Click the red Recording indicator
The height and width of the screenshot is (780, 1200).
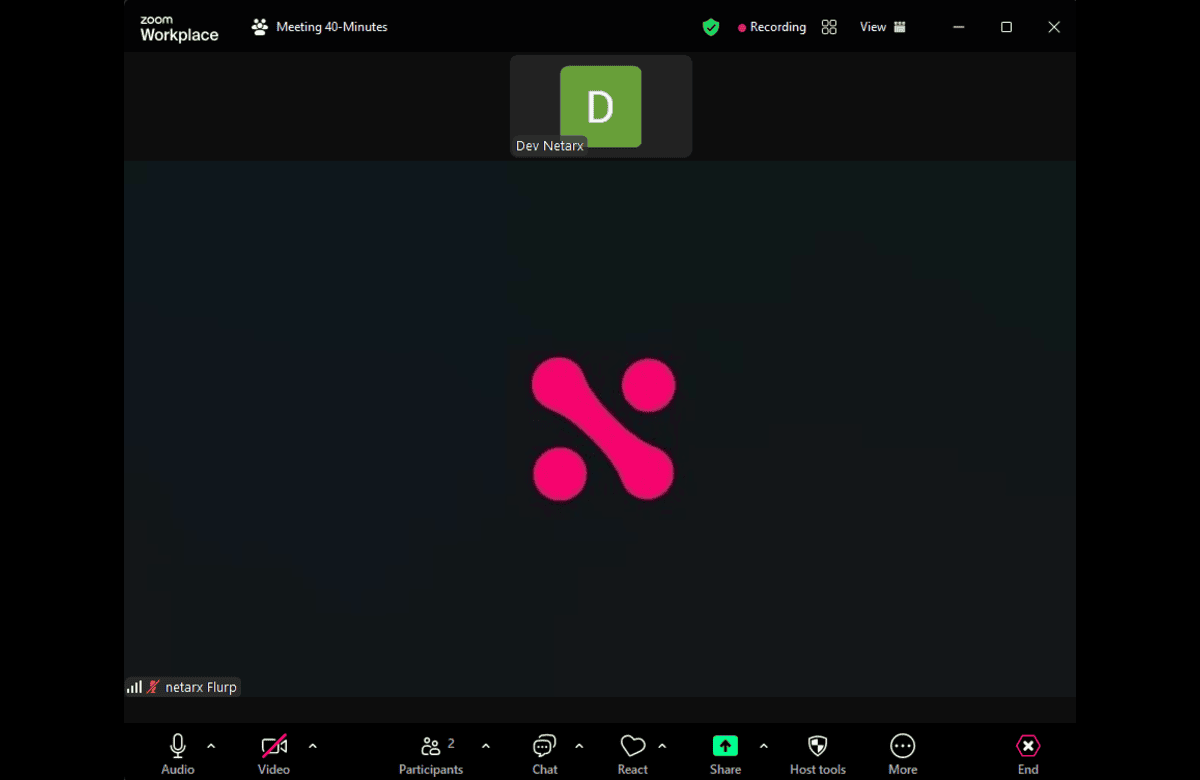(771, 27)
